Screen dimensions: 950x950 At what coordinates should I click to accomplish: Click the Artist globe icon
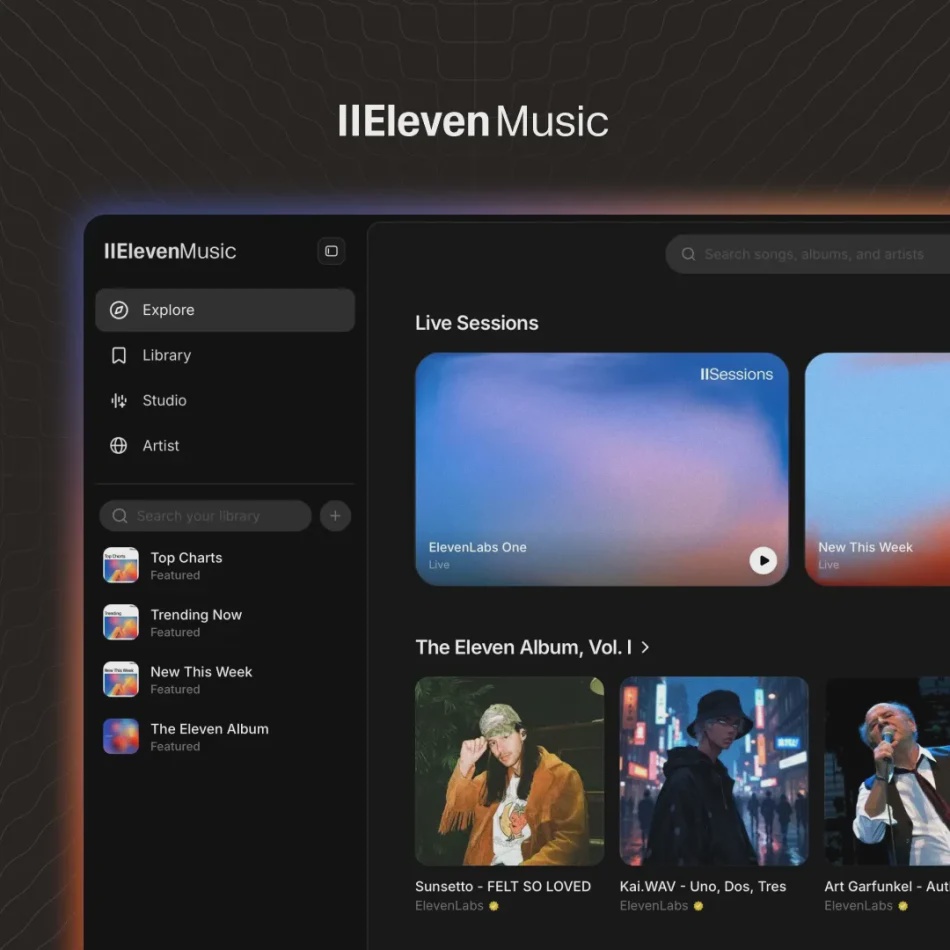point(119,446)
